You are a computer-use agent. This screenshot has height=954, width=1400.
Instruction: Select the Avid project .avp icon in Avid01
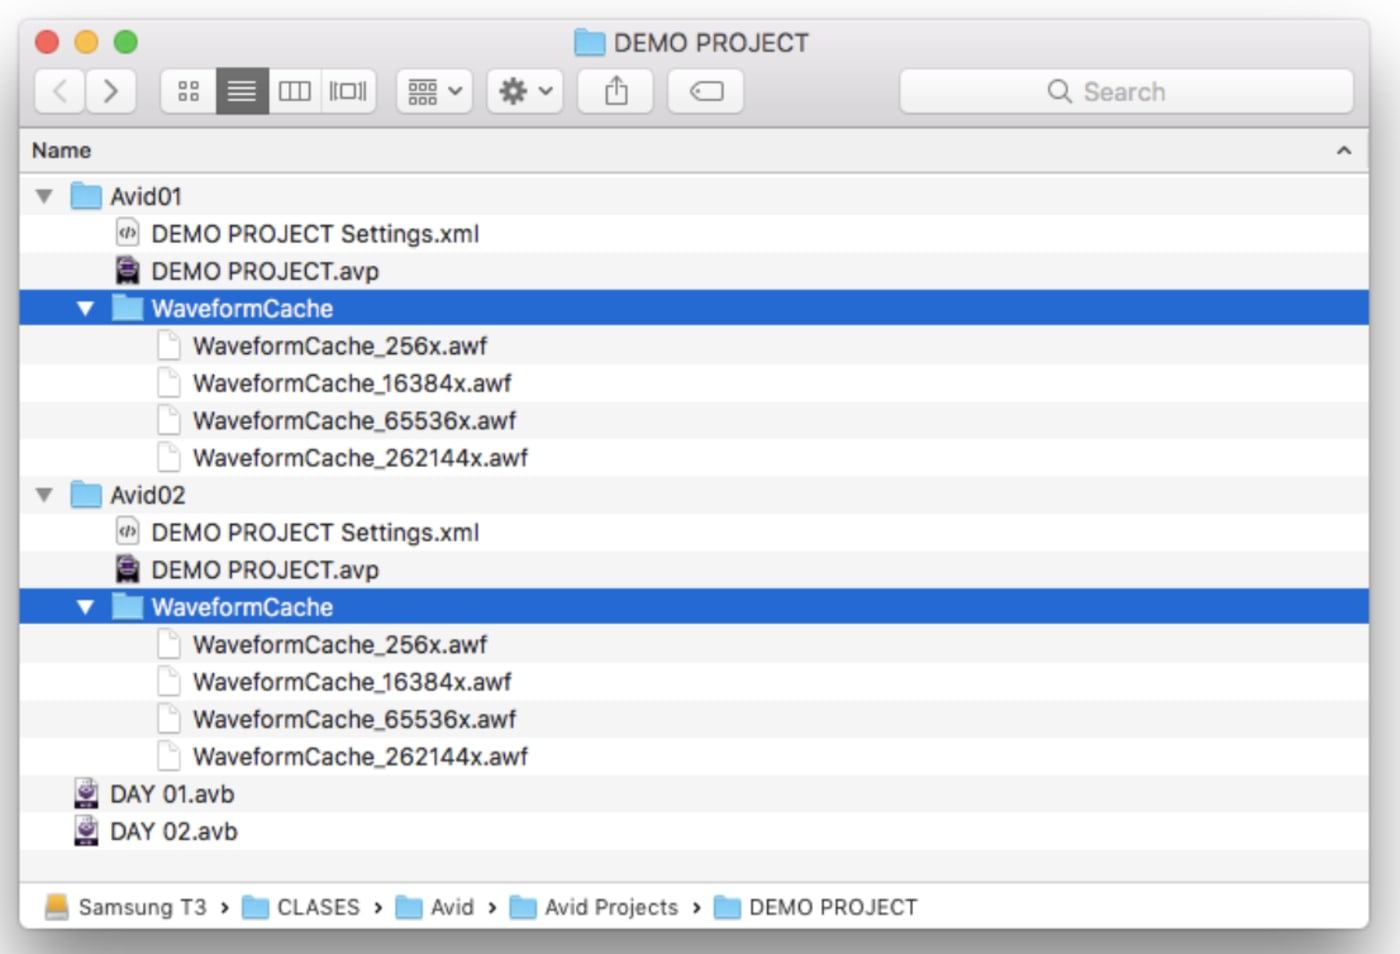(x=127, y=270)
